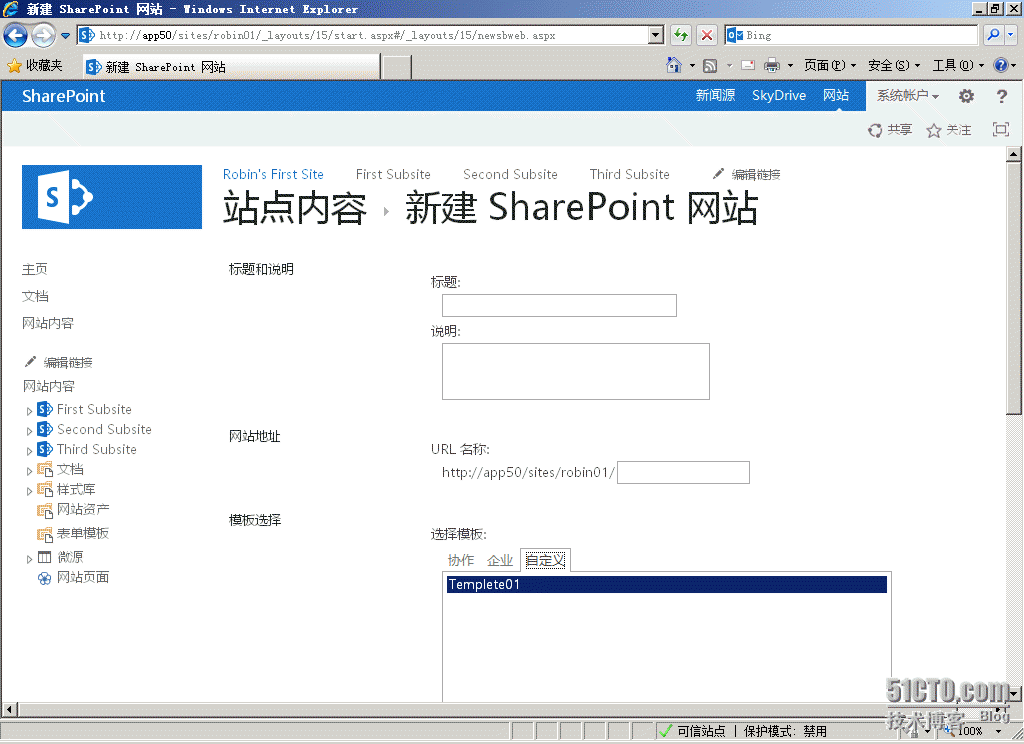The image size is (1024, 744).
Task: Switch to the 自定义 template tab
Action: [545, 560]
